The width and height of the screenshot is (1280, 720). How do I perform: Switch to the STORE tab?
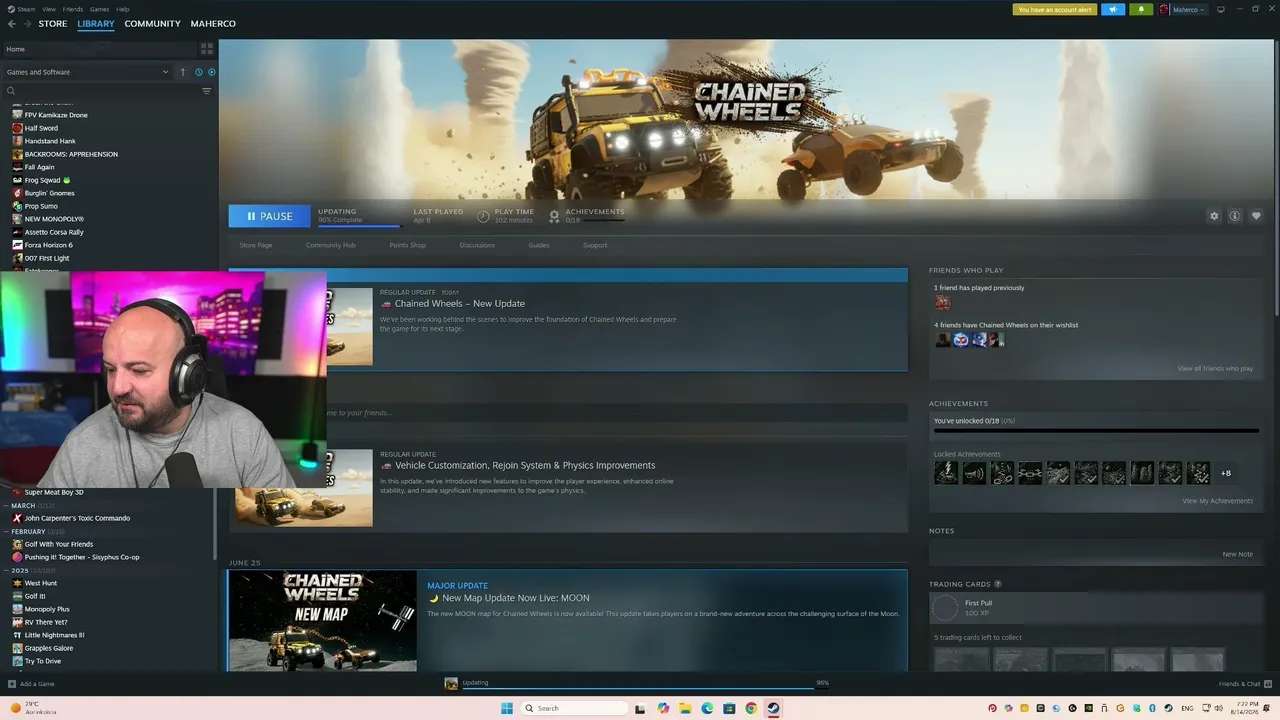(53, 24)
